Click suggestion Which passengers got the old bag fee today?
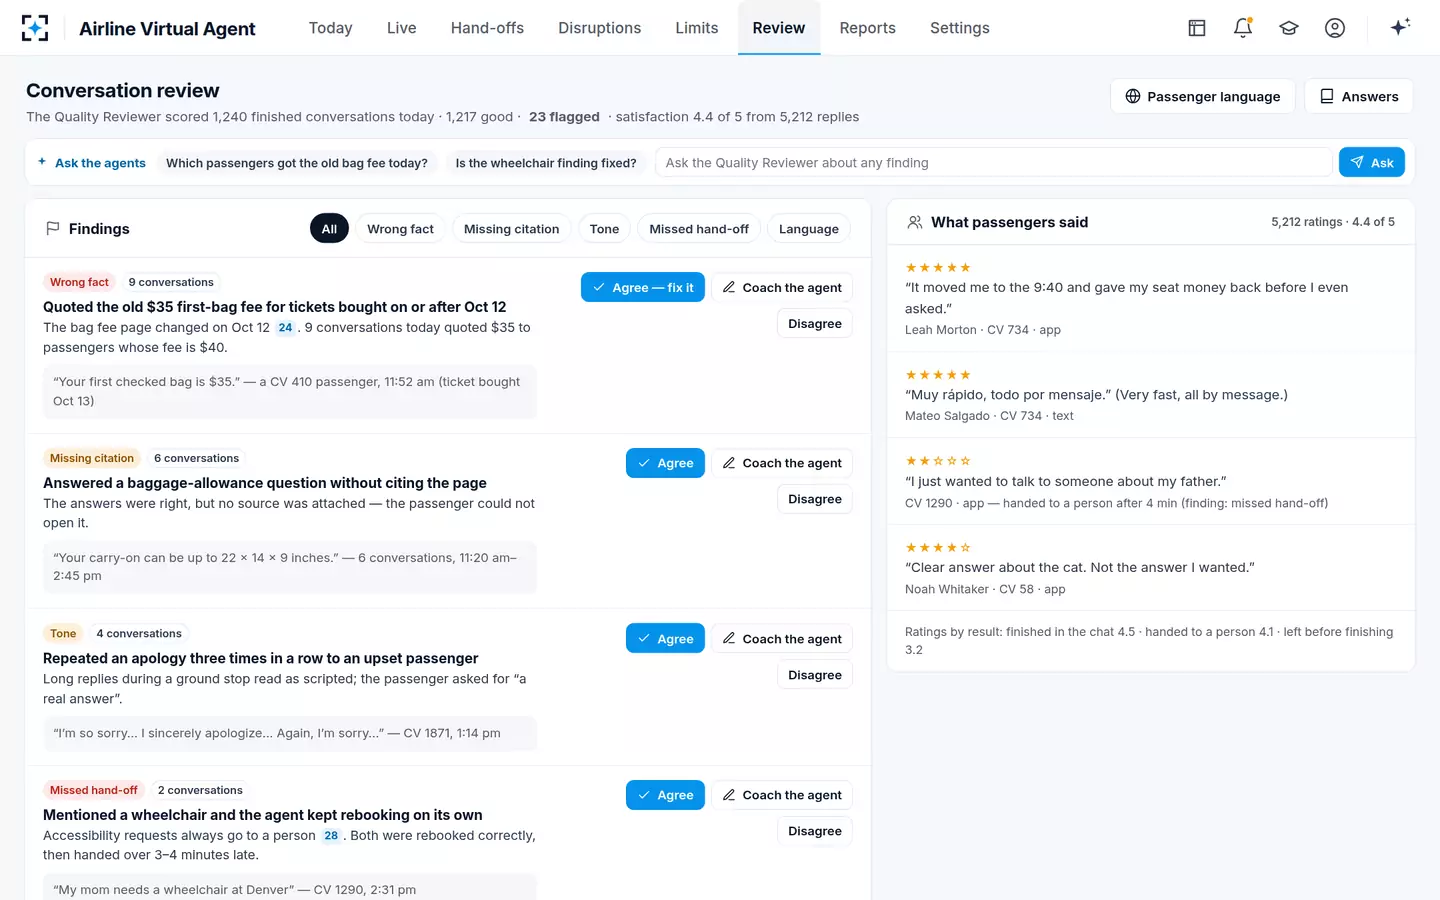This screenshot has width=1440, height=900. (297, 163)
